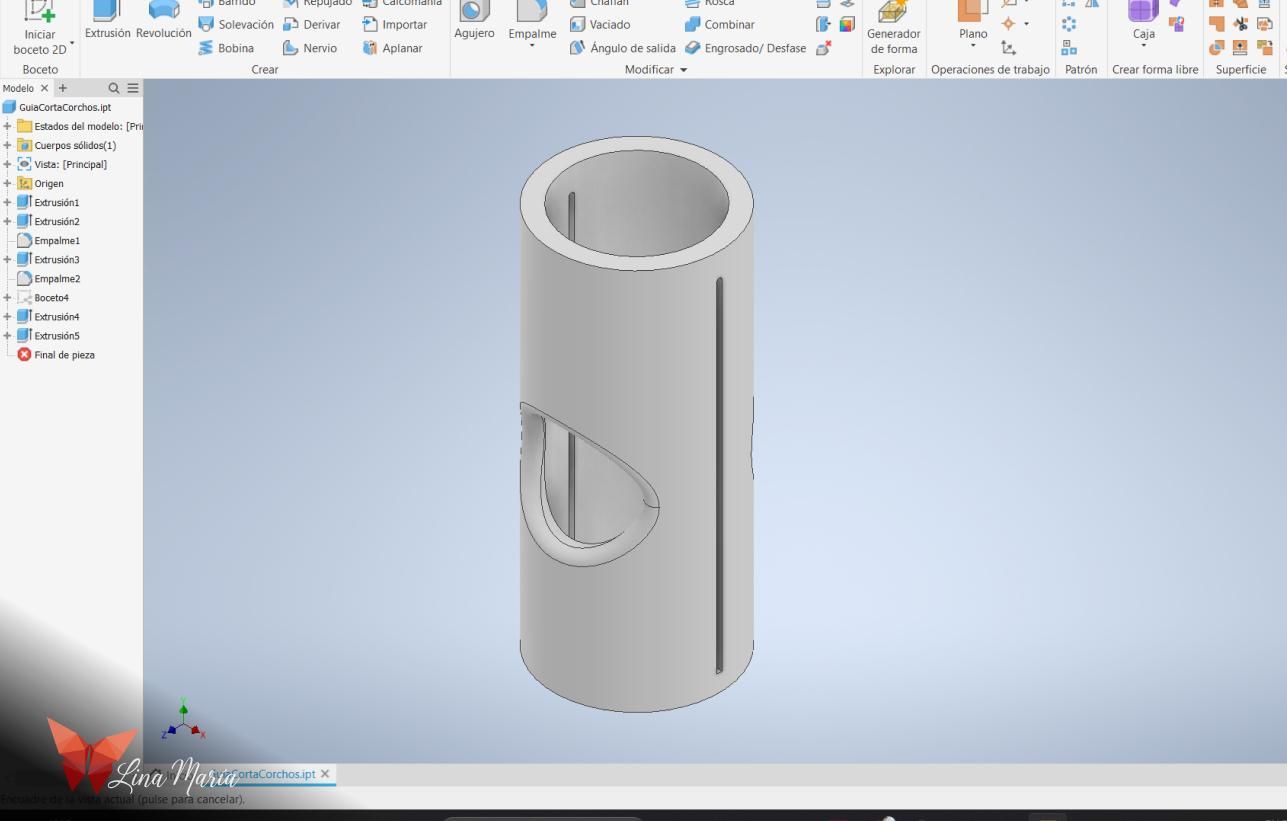The image size is (1287, 821).
Task: Expand the Extrusión4 feature node
Action: [8, 316]
